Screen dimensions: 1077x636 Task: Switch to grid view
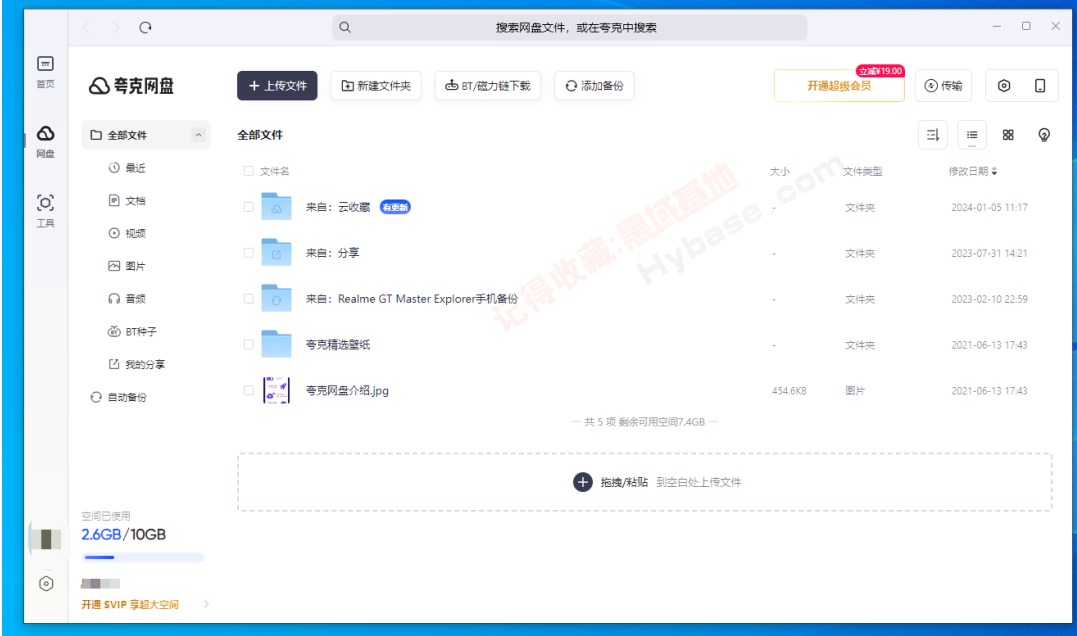coord(1008,135)
